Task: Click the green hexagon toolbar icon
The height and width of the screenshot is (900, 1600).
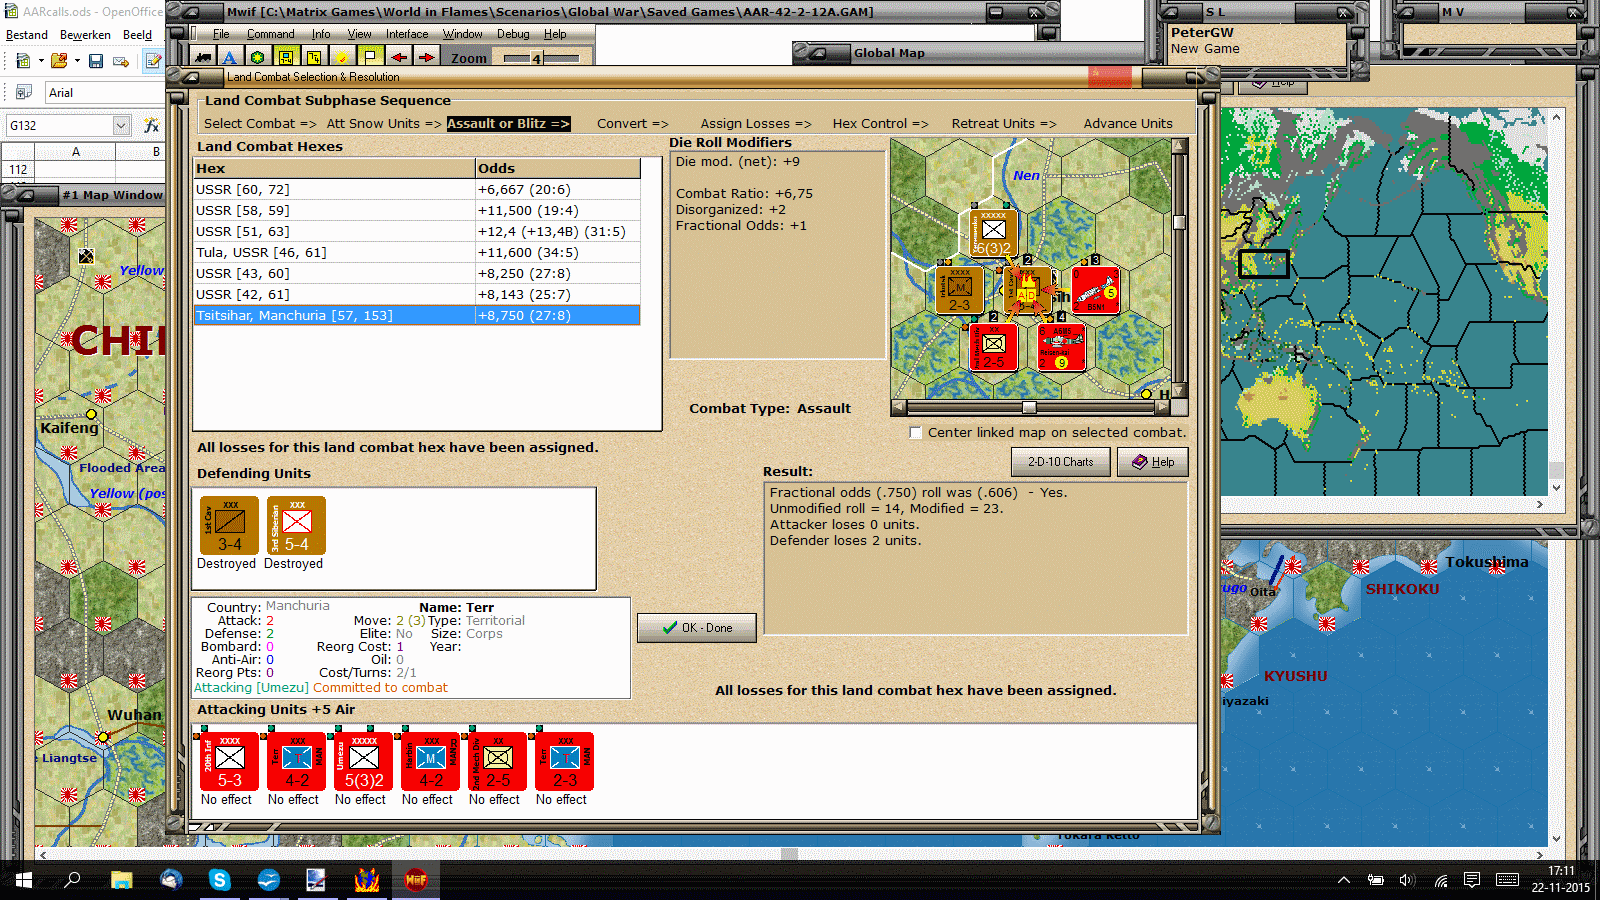Action: (x=258, y=57)
